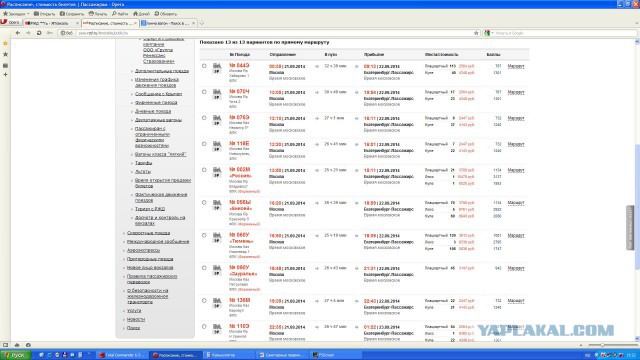Open the gray star sidebar panel

coord(5,54)
